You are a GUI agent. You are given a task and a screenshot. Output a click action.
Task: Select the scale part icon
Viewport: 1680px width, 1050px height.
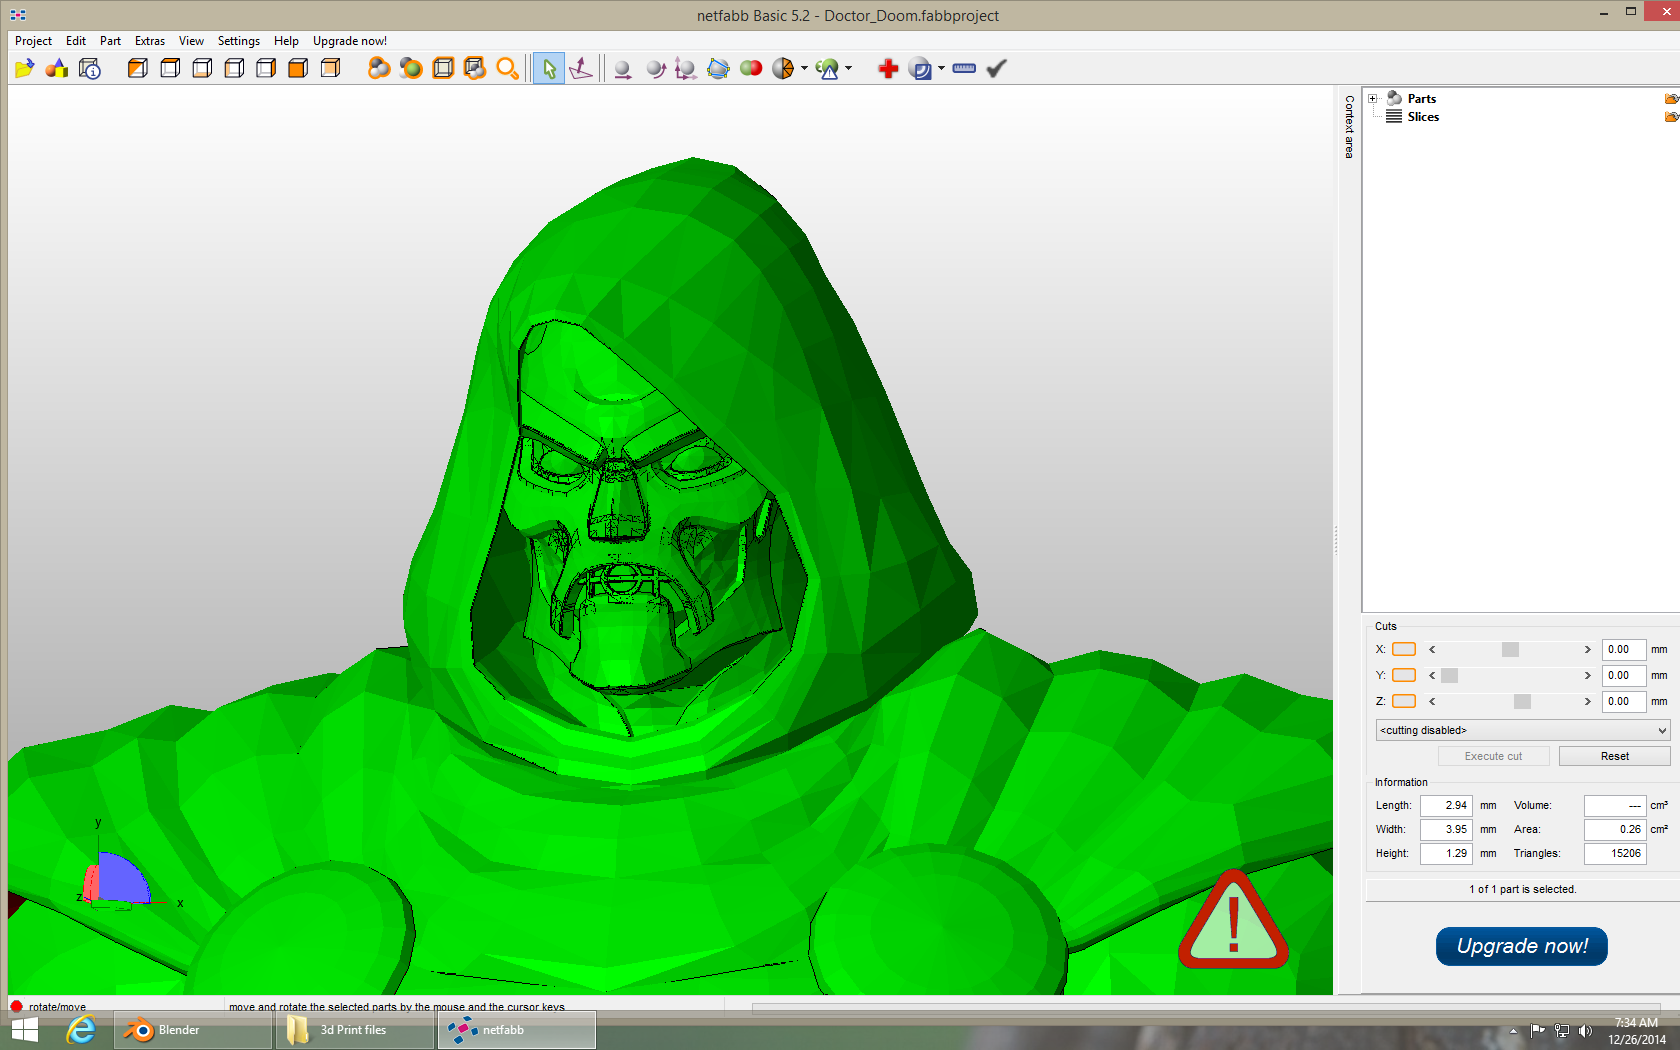click(x=686, y=68)
